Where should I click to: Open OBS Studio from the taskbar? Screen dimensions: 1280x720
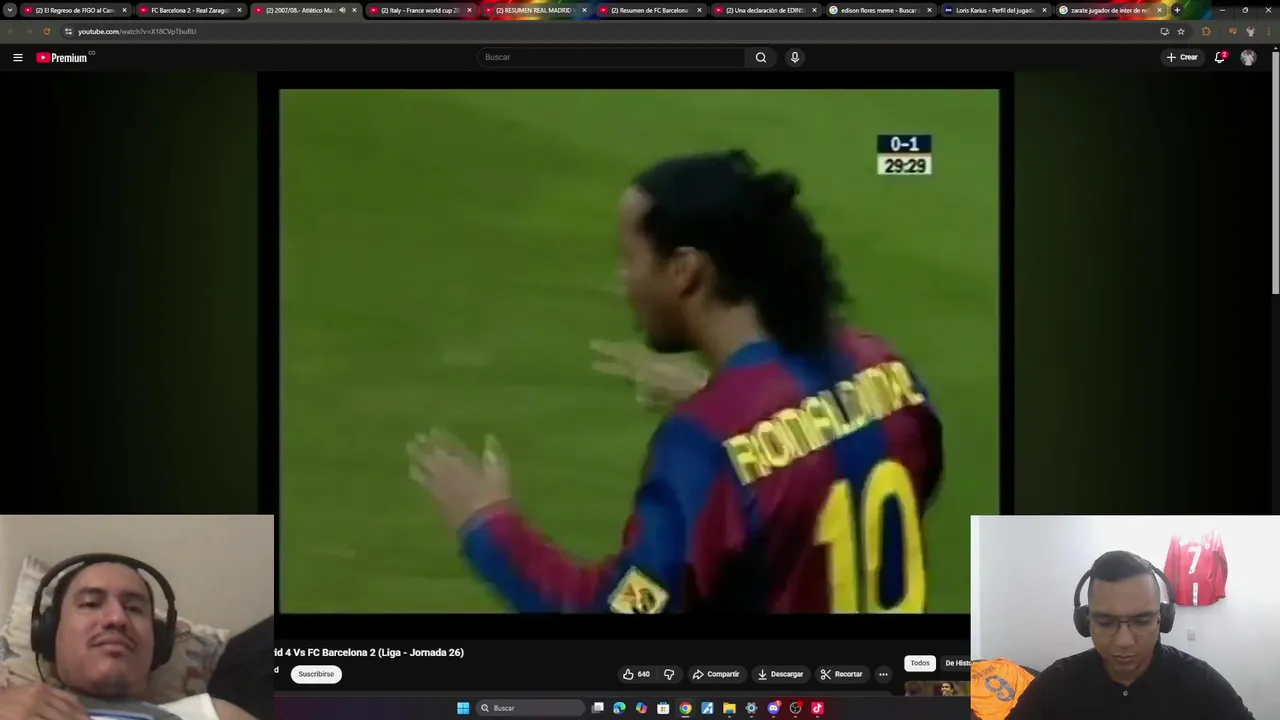(795, 708)
